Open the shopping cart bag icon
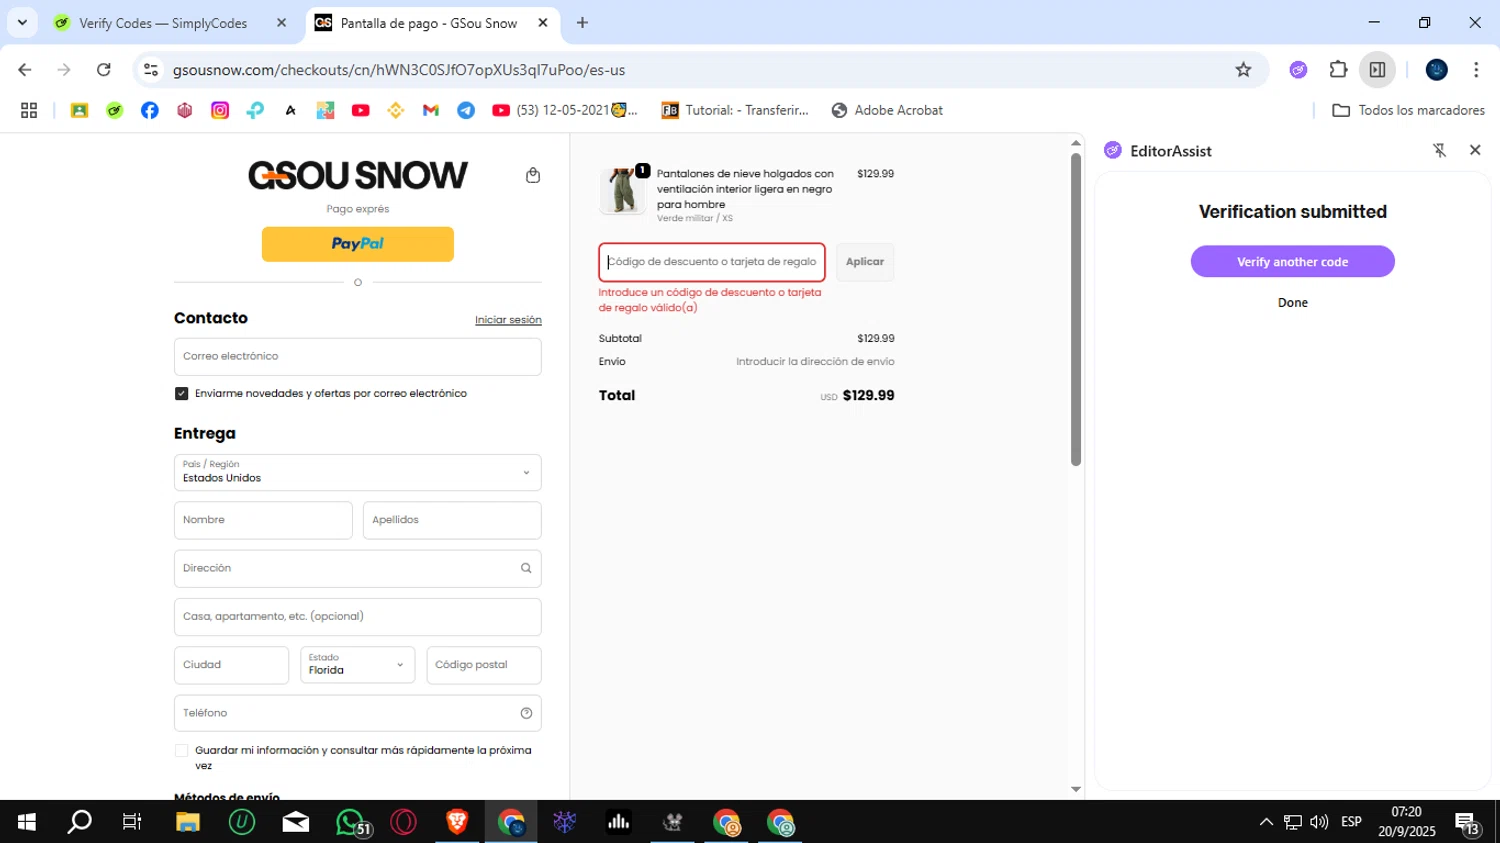The height and width of the screenshot is (843, 1500). pos(533,175)
